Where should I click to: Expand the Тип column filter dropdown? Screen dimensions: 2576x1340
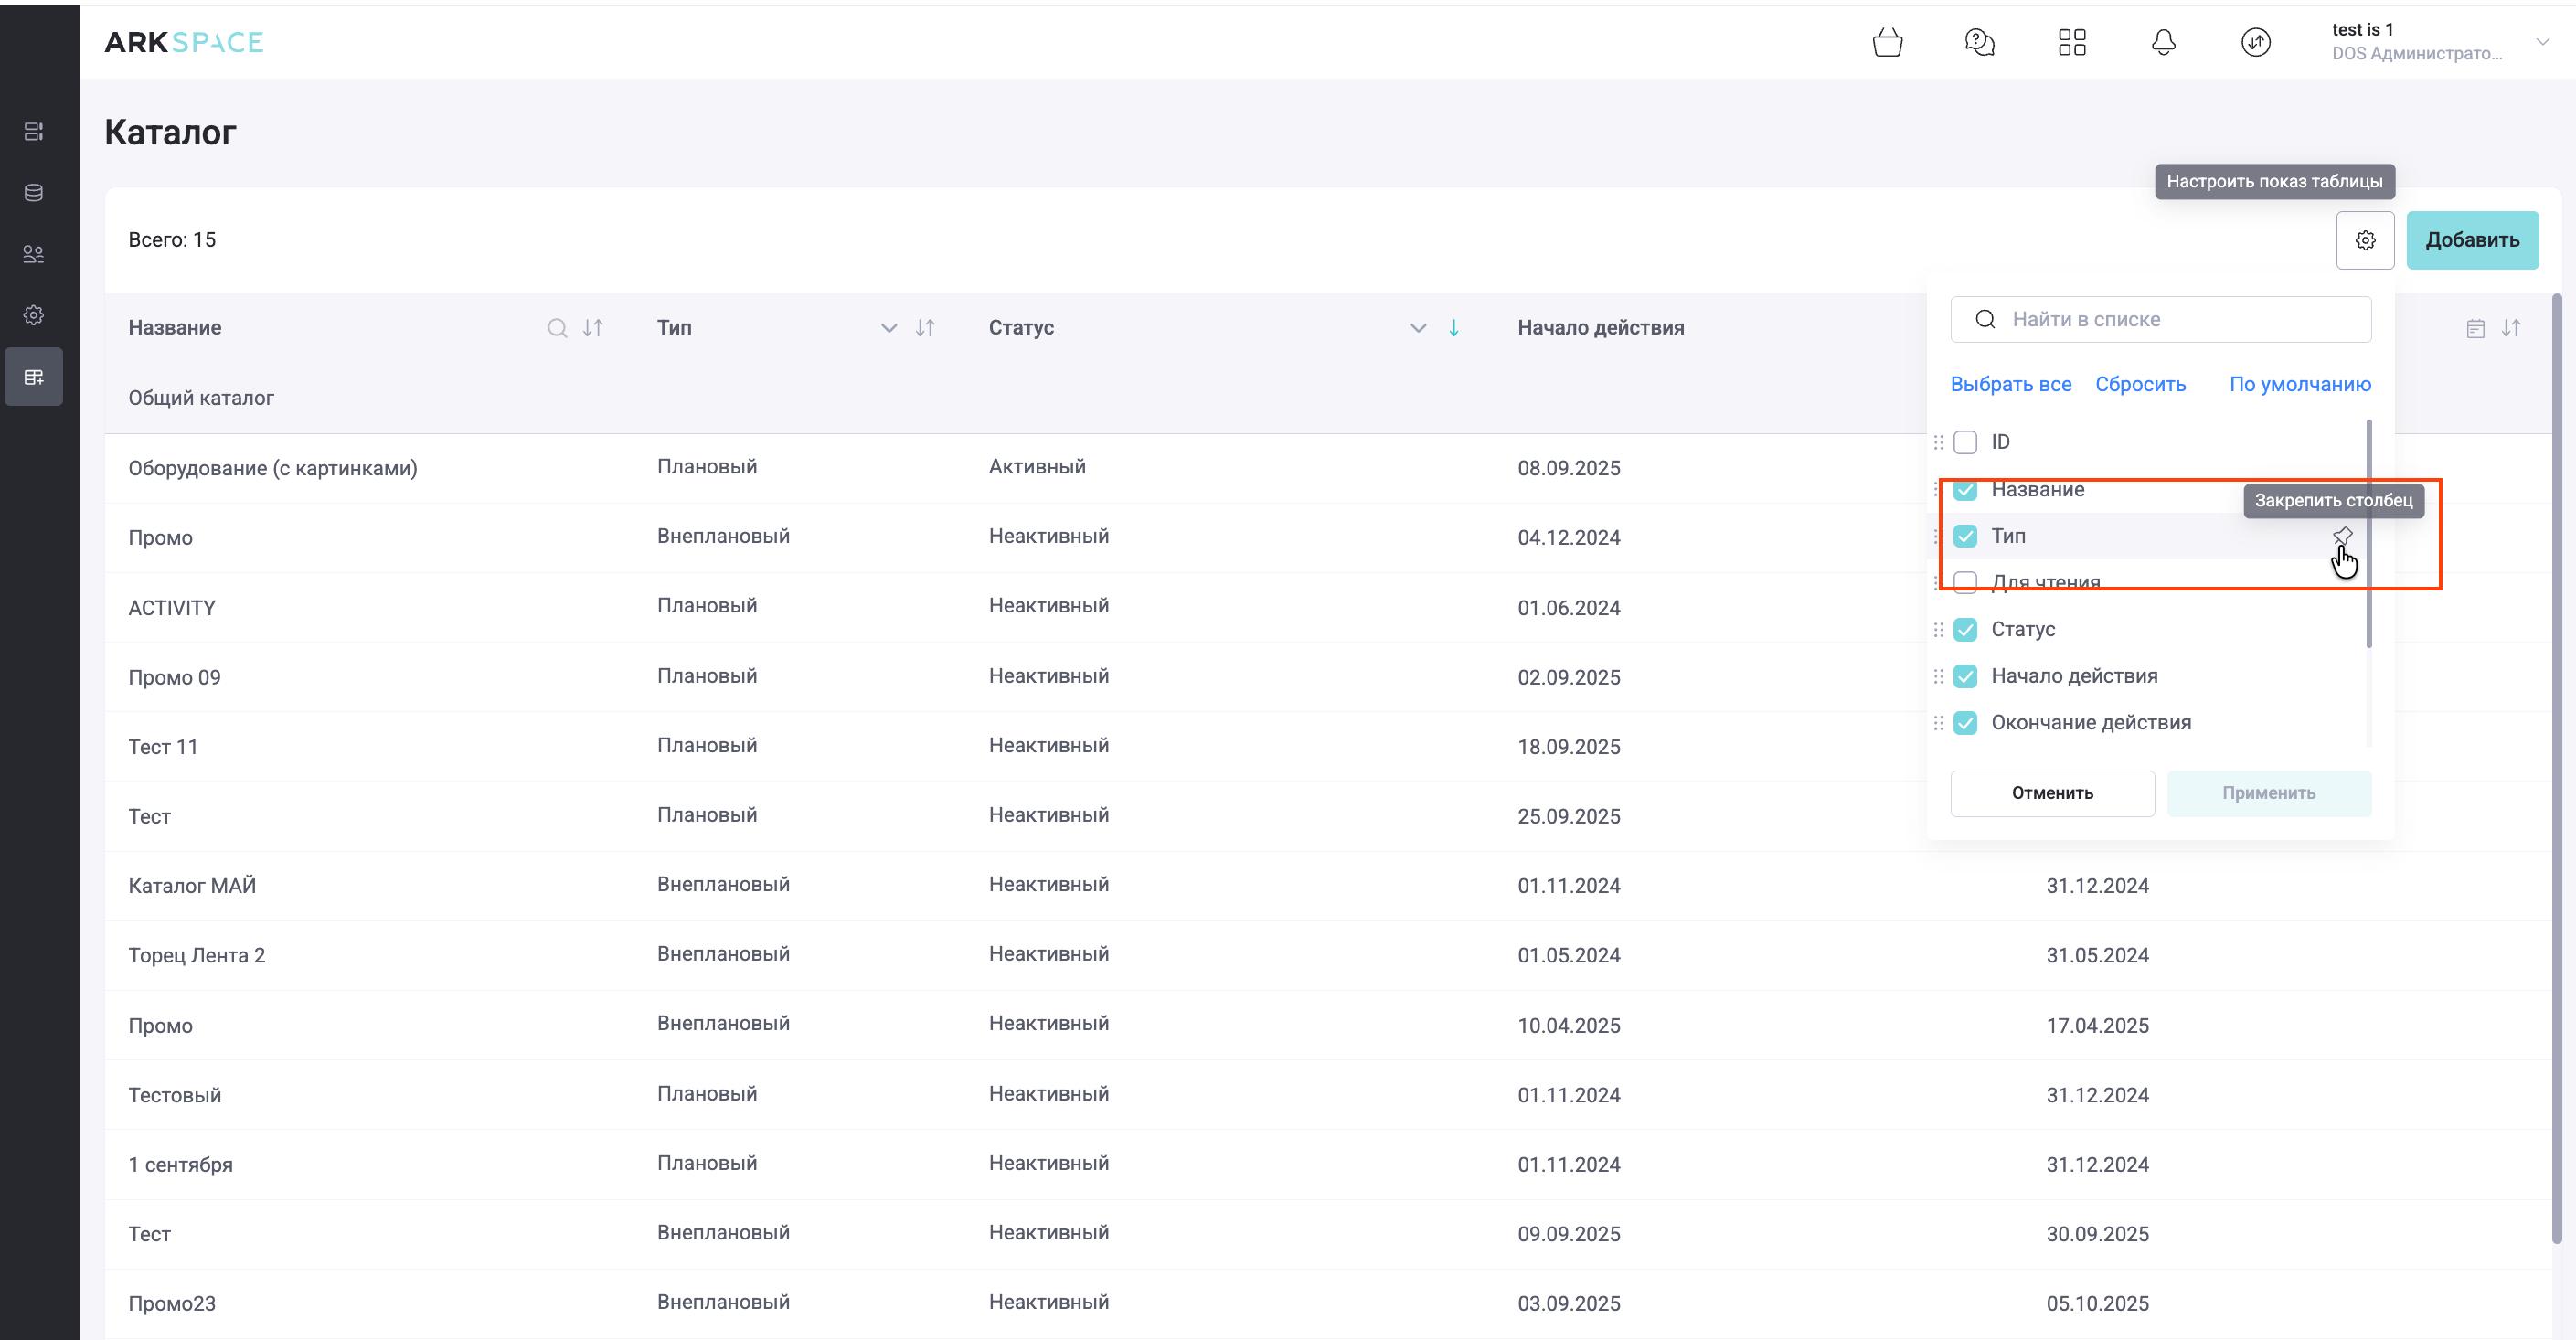click(888, 328)
